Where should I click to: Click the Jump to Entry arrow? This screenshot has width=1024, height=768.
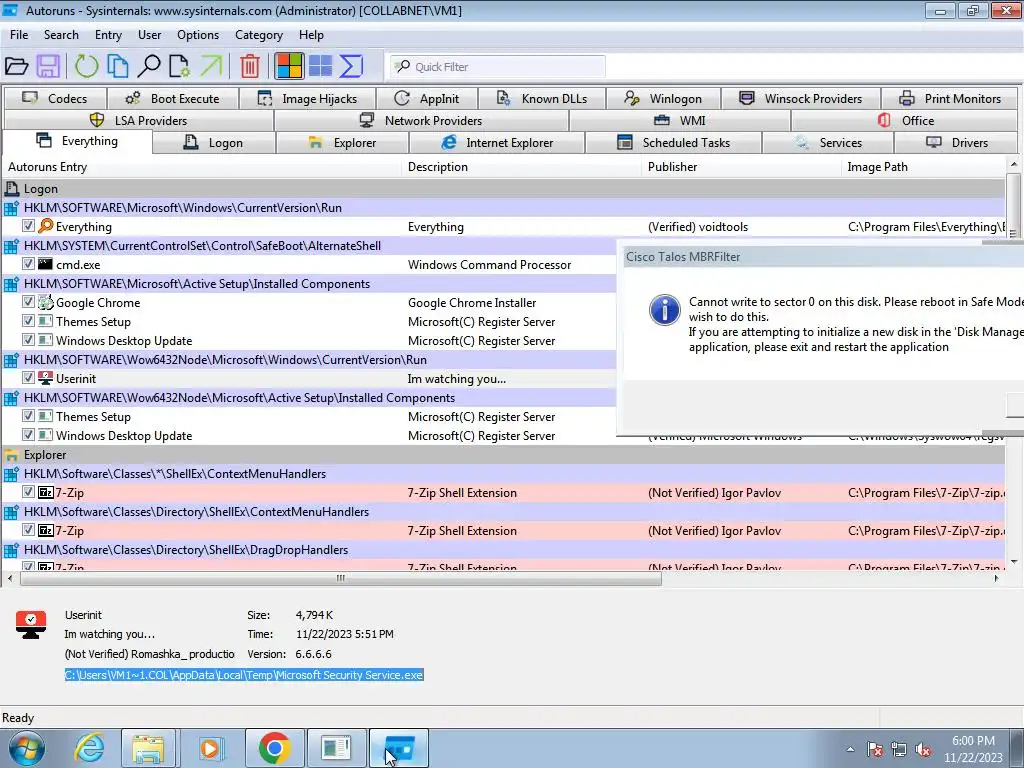211,66
